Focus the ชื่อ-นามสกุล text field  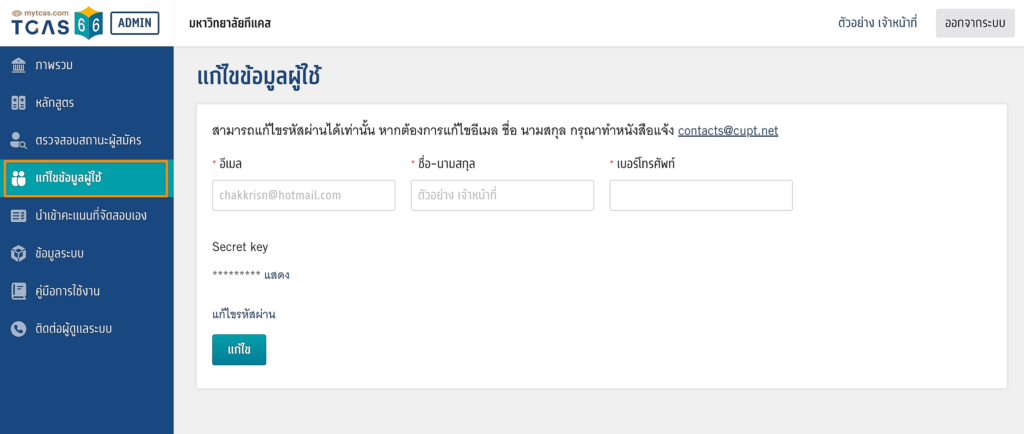502,195
